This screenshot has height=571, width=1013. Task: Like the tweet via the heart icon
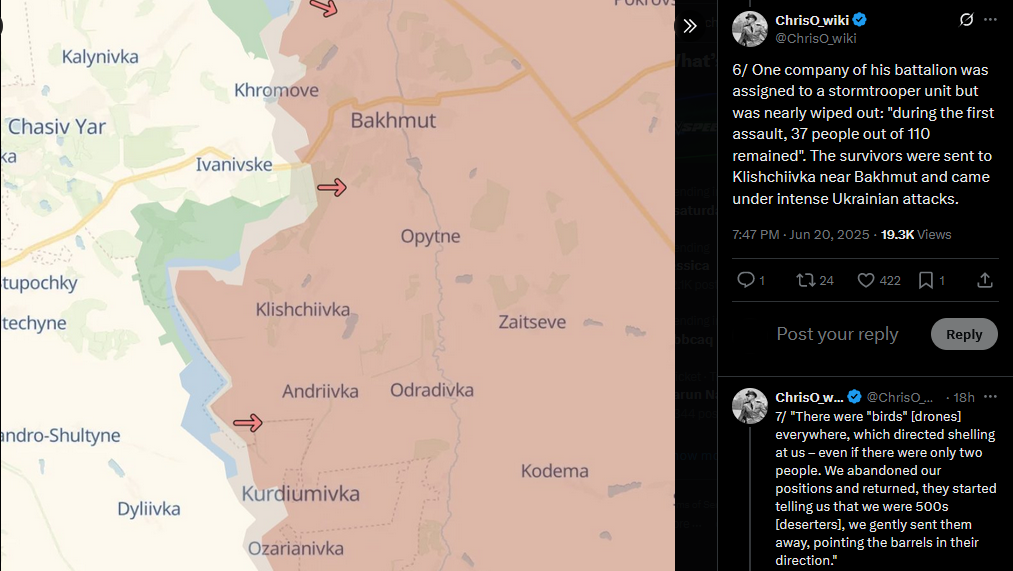866,280
